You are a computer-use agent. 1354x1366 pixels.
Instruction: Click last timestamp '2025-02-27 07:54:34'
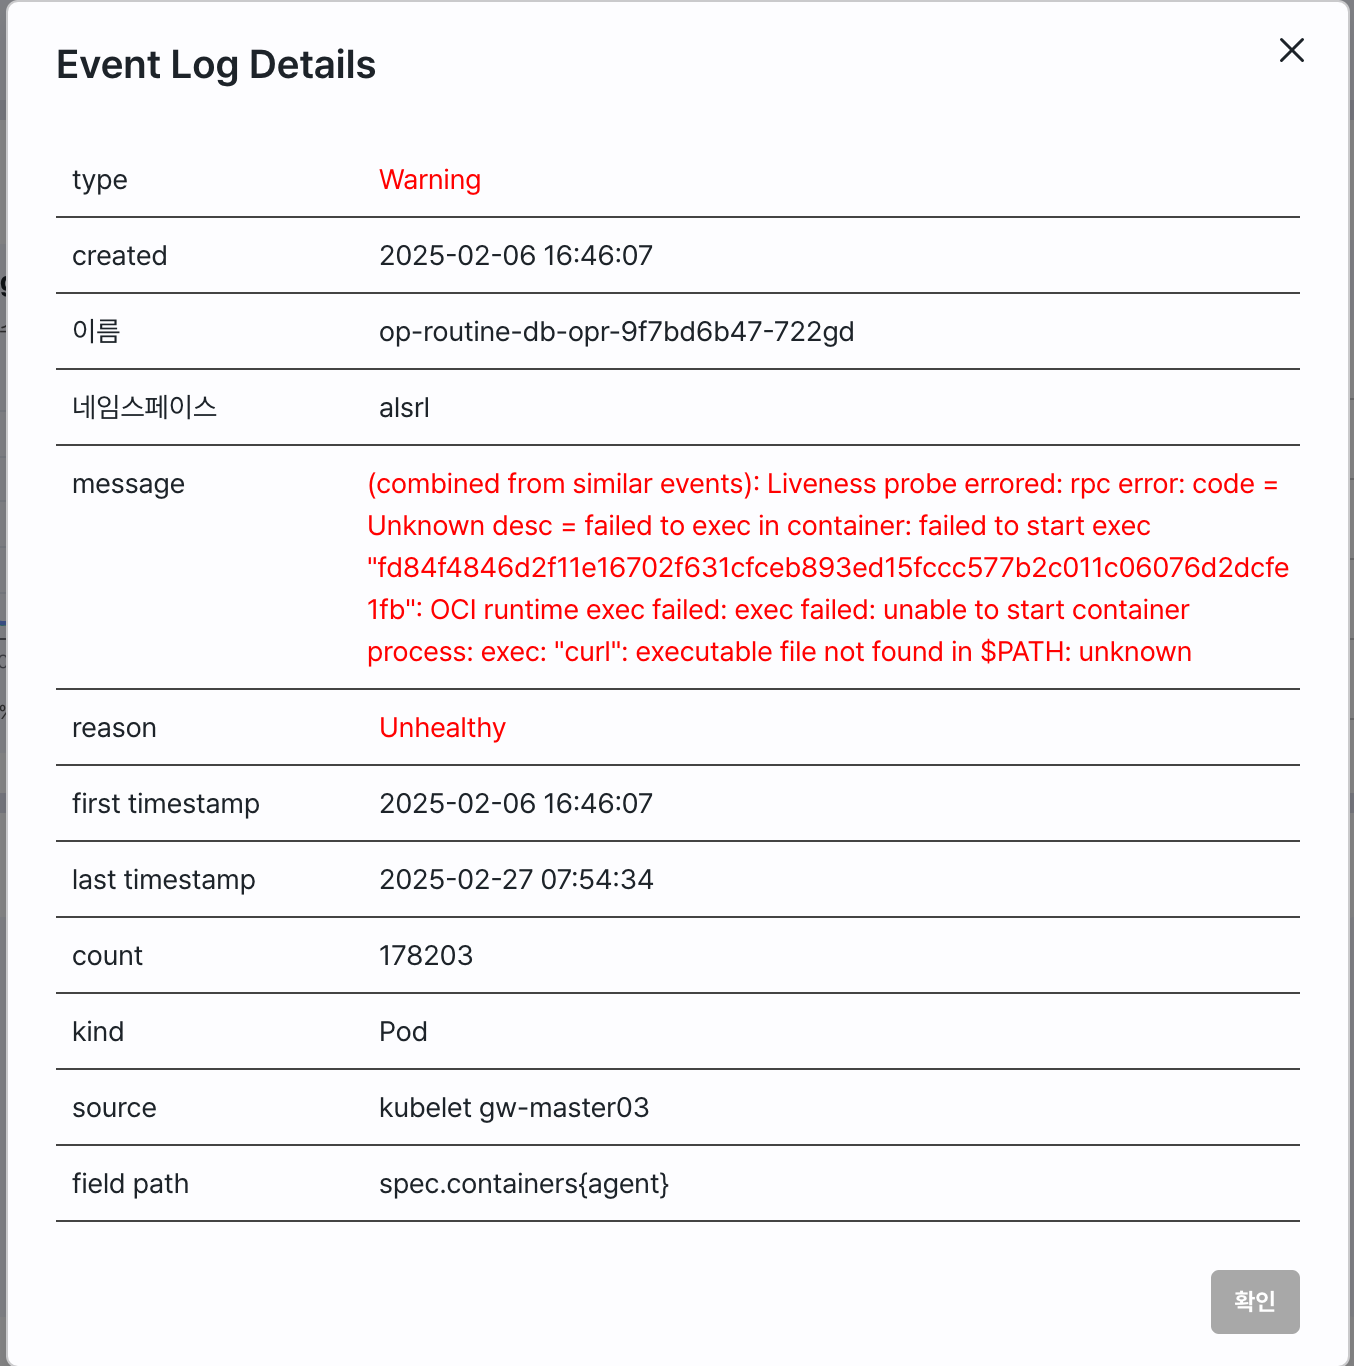tap(516, 880)
